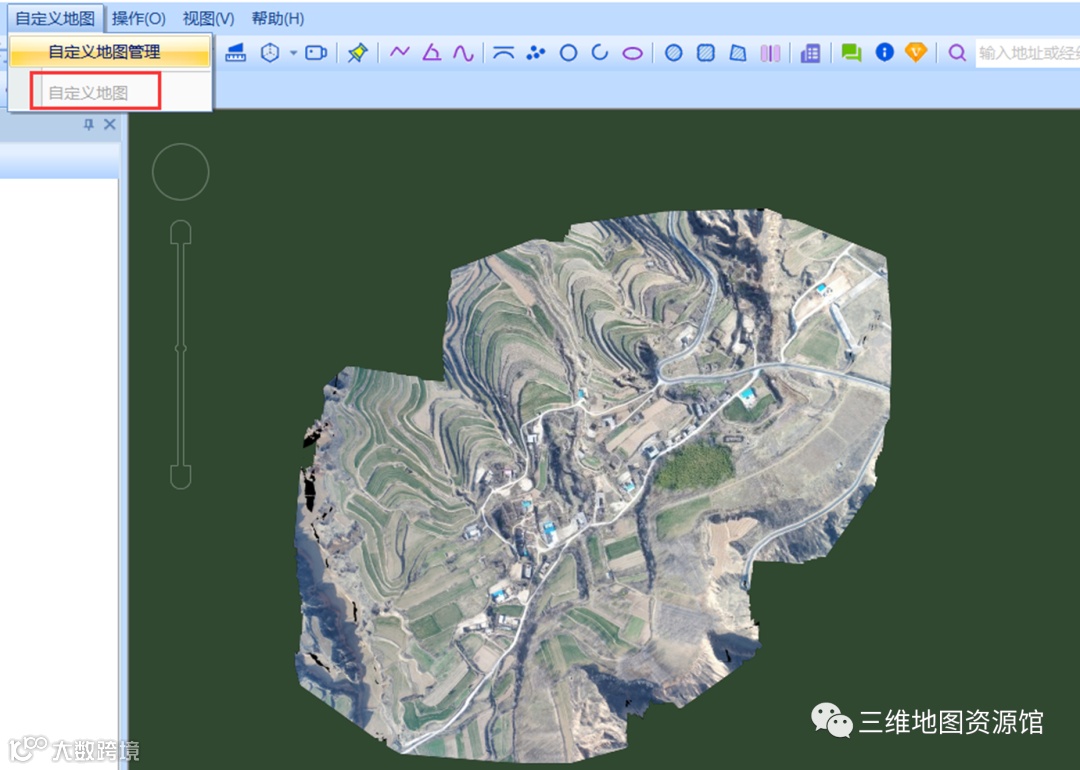Select the ruler measurement tool
Image resolution: width=1080 pixels, height=770 pixels.
(236, 52)
